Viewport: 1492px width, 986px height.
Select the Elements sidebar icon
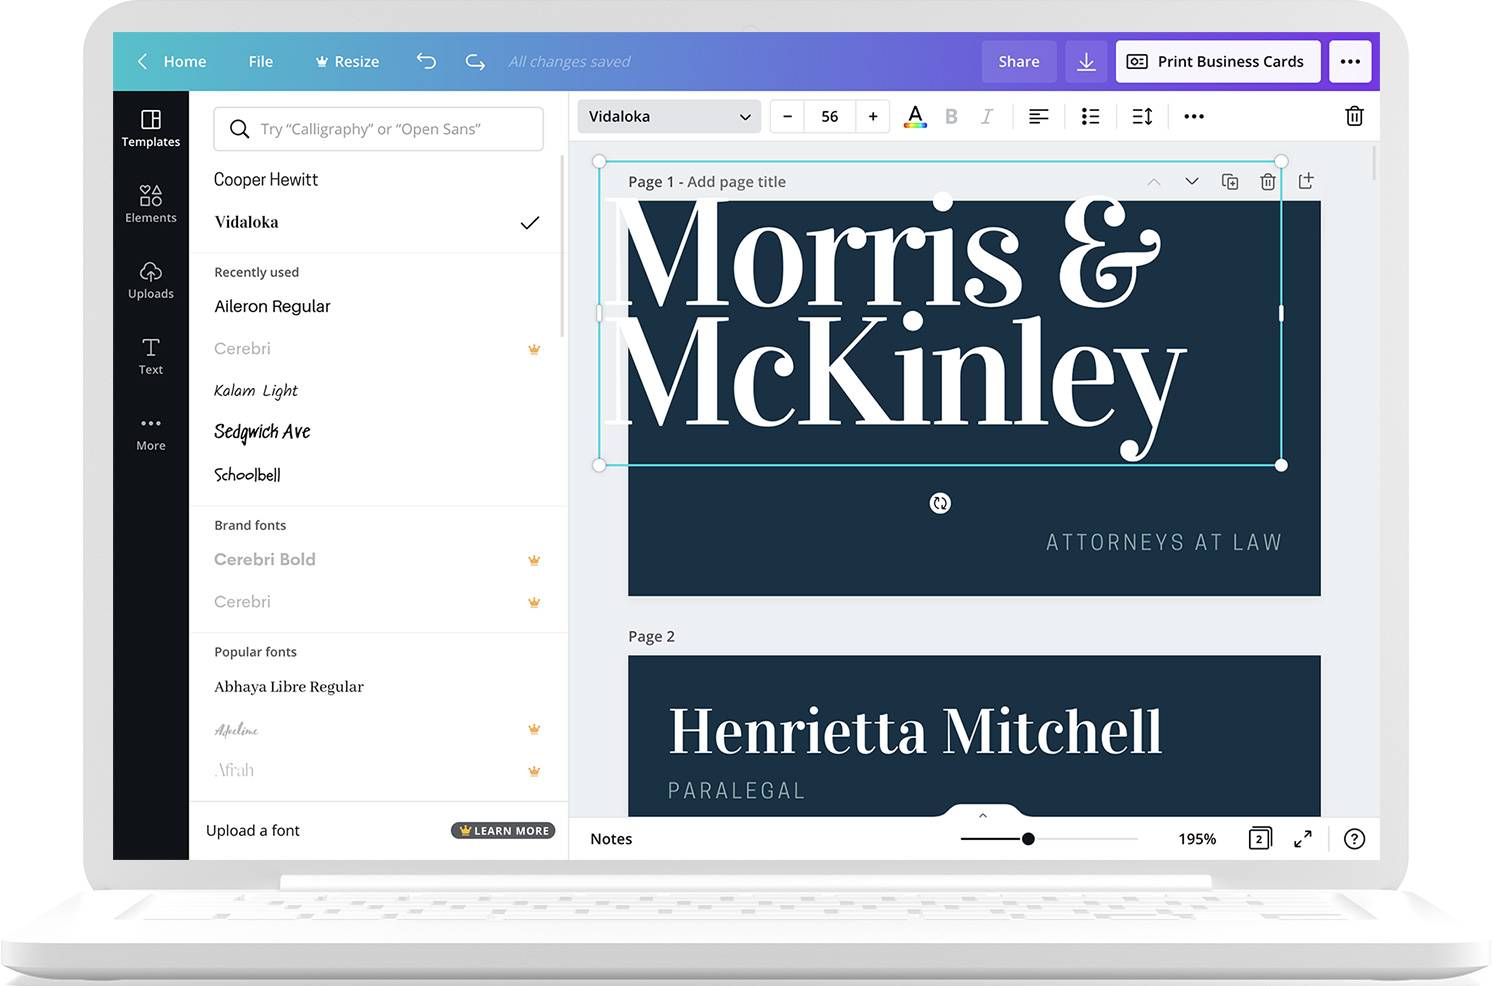pos(150,204)
